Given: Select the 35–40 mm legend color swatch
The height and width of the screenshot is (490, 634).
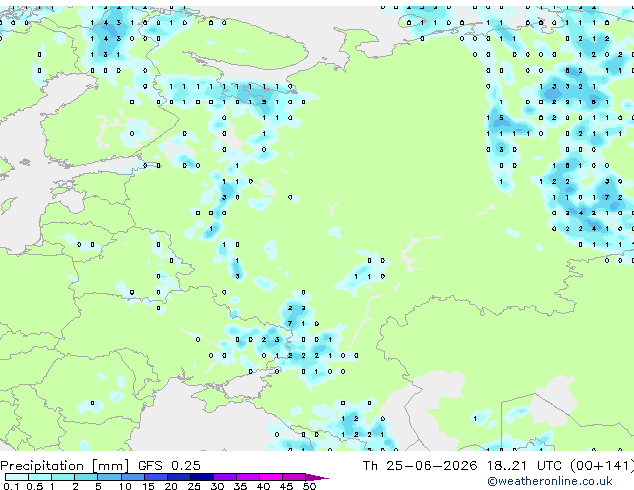Looking at the screenshot, I should pyautogui.click(x=247, y=477).
